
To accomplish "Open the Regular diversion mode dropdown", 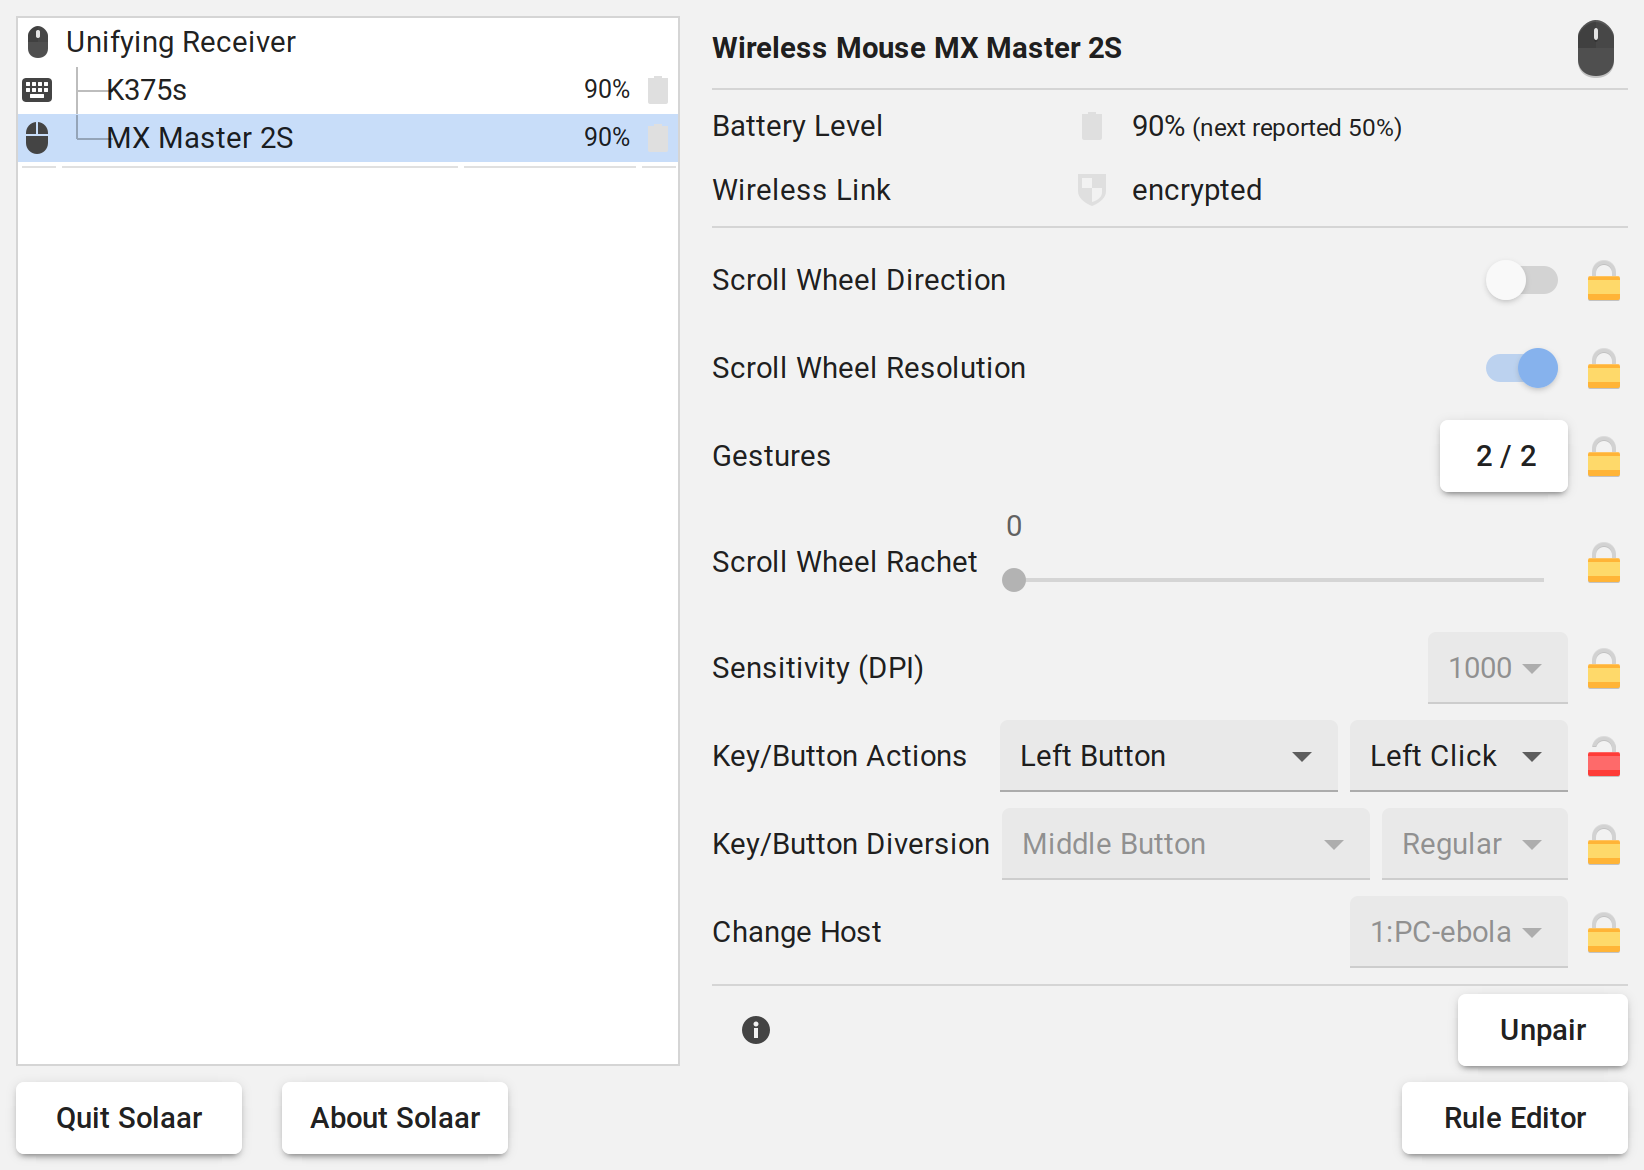I will click(1475, 844).
